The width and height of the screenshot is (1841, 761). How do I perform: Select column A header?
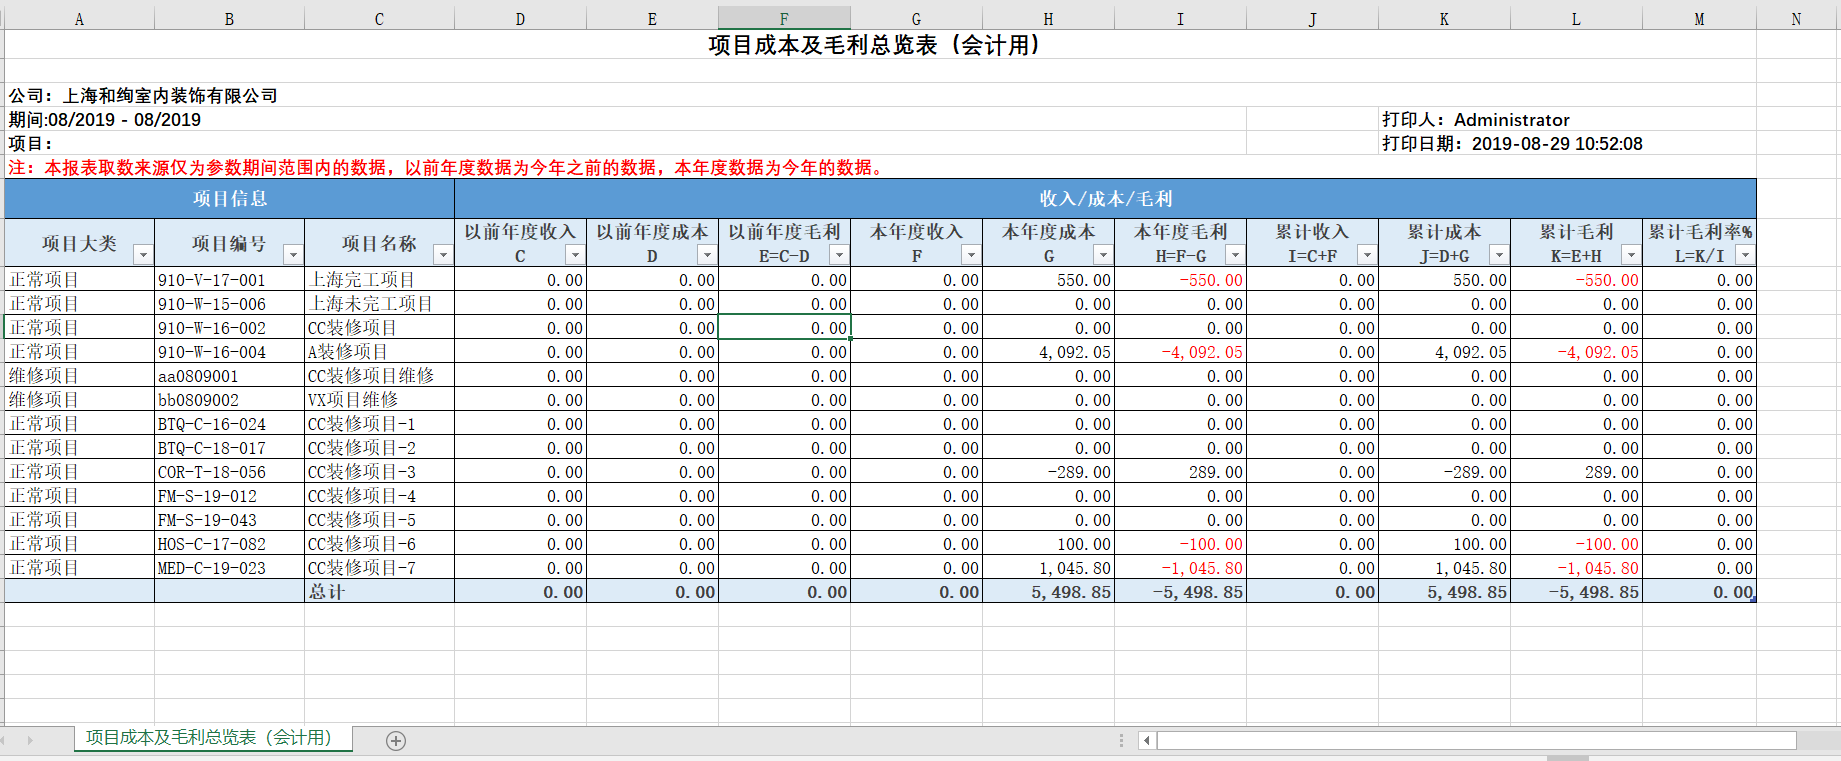[79, 18]
